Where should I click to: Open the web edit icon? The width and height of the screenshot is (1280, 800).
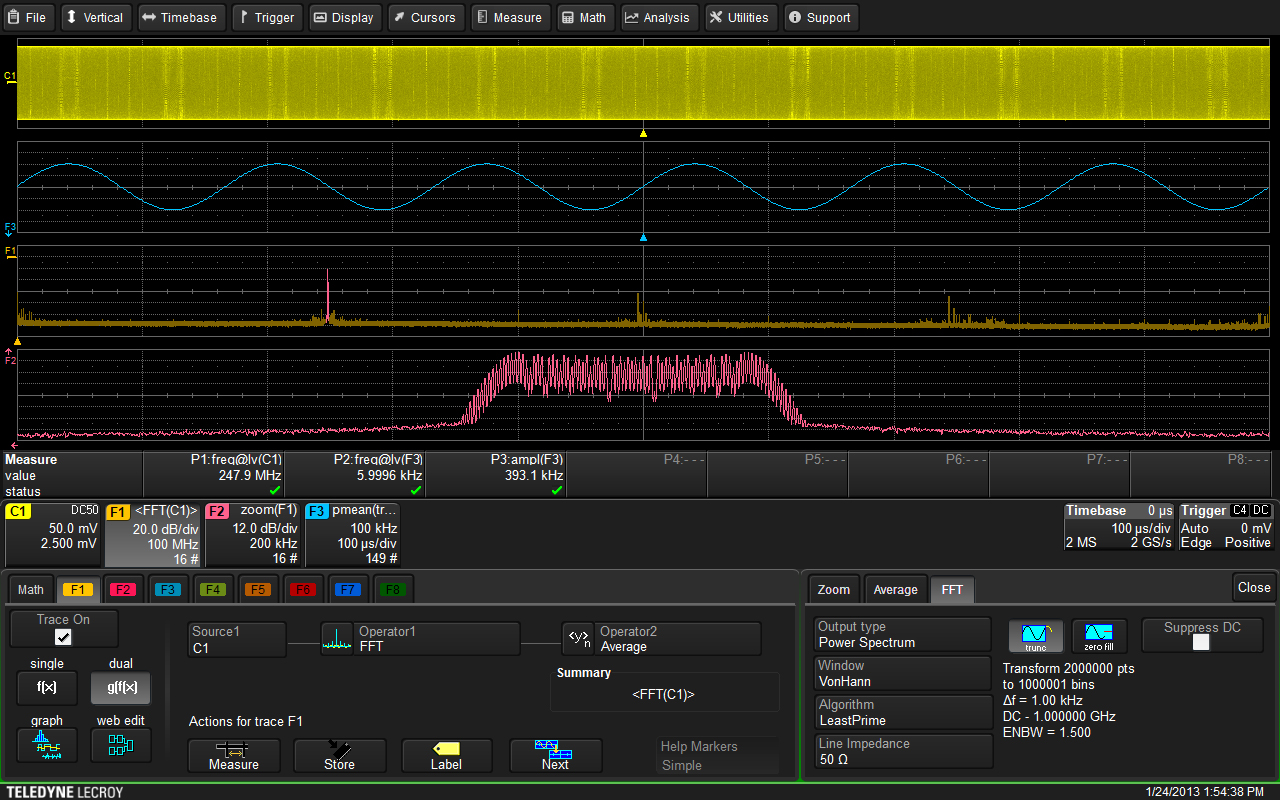point(120,744)
